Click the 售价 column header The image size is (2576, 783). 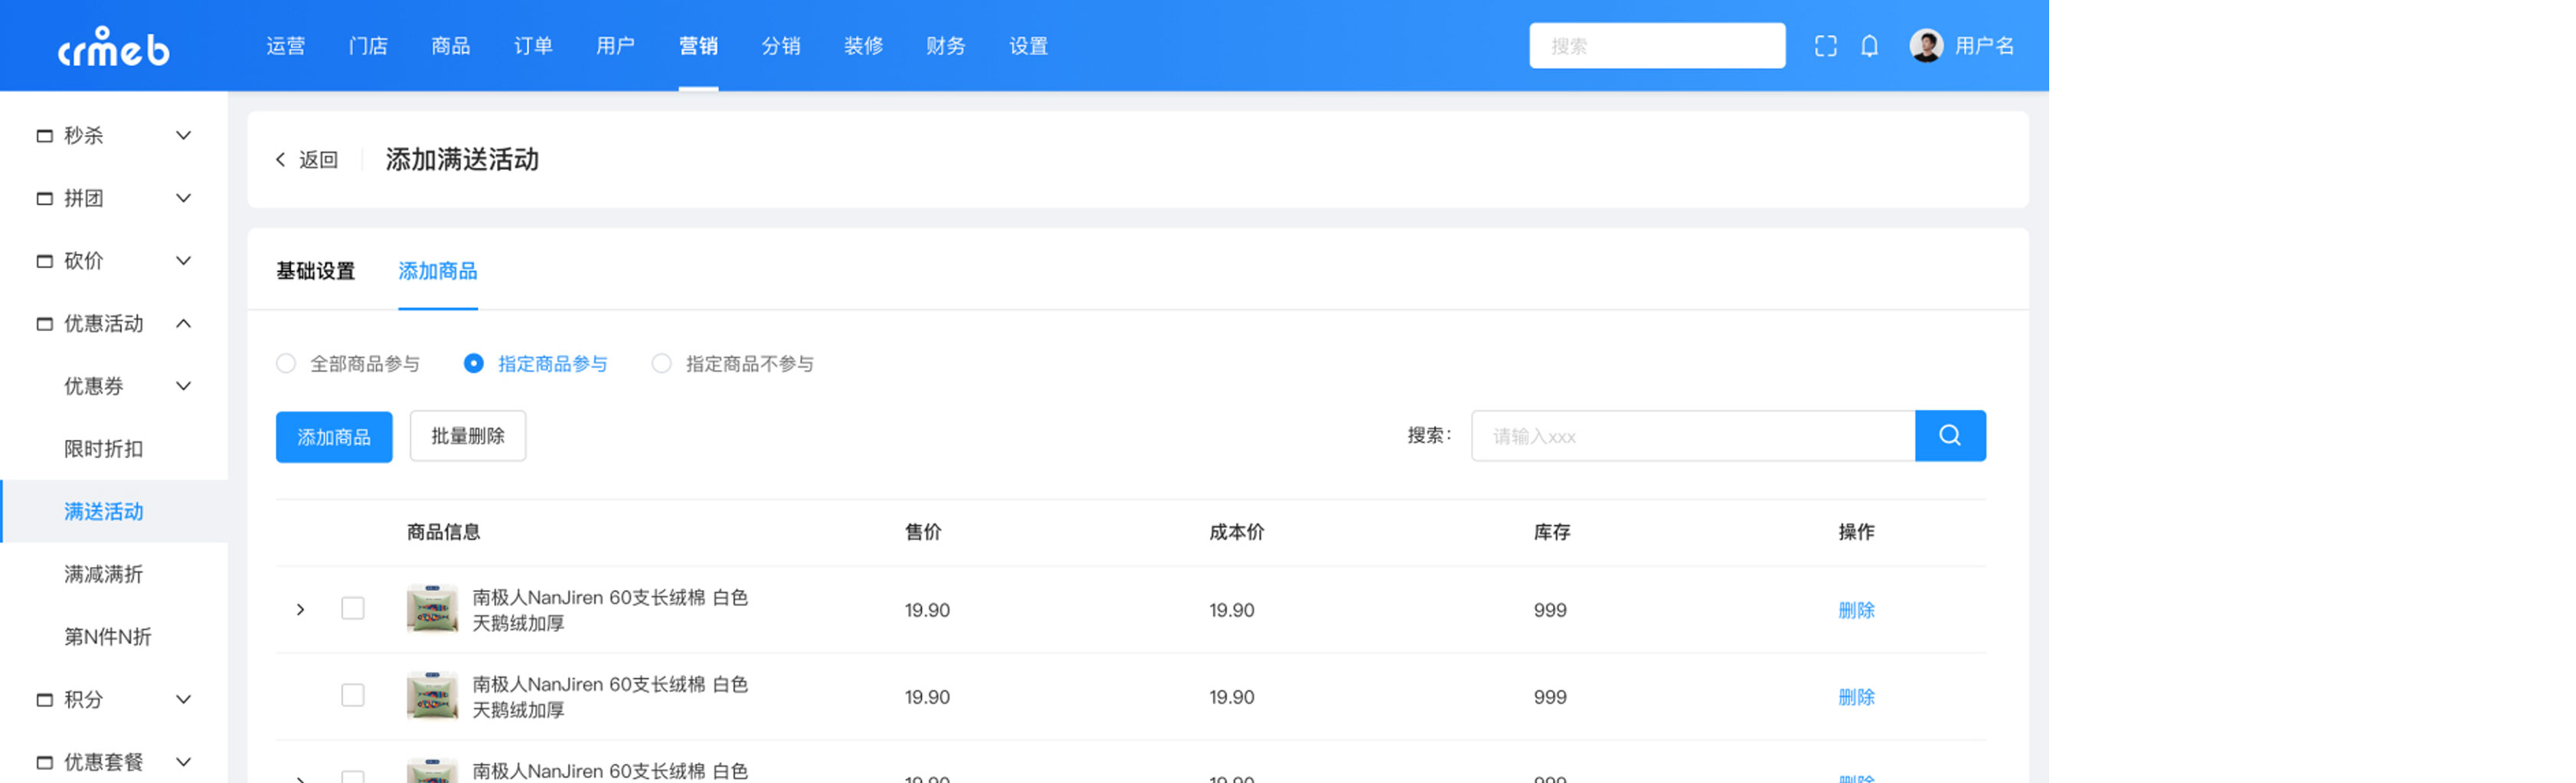[x=923, y=532]
